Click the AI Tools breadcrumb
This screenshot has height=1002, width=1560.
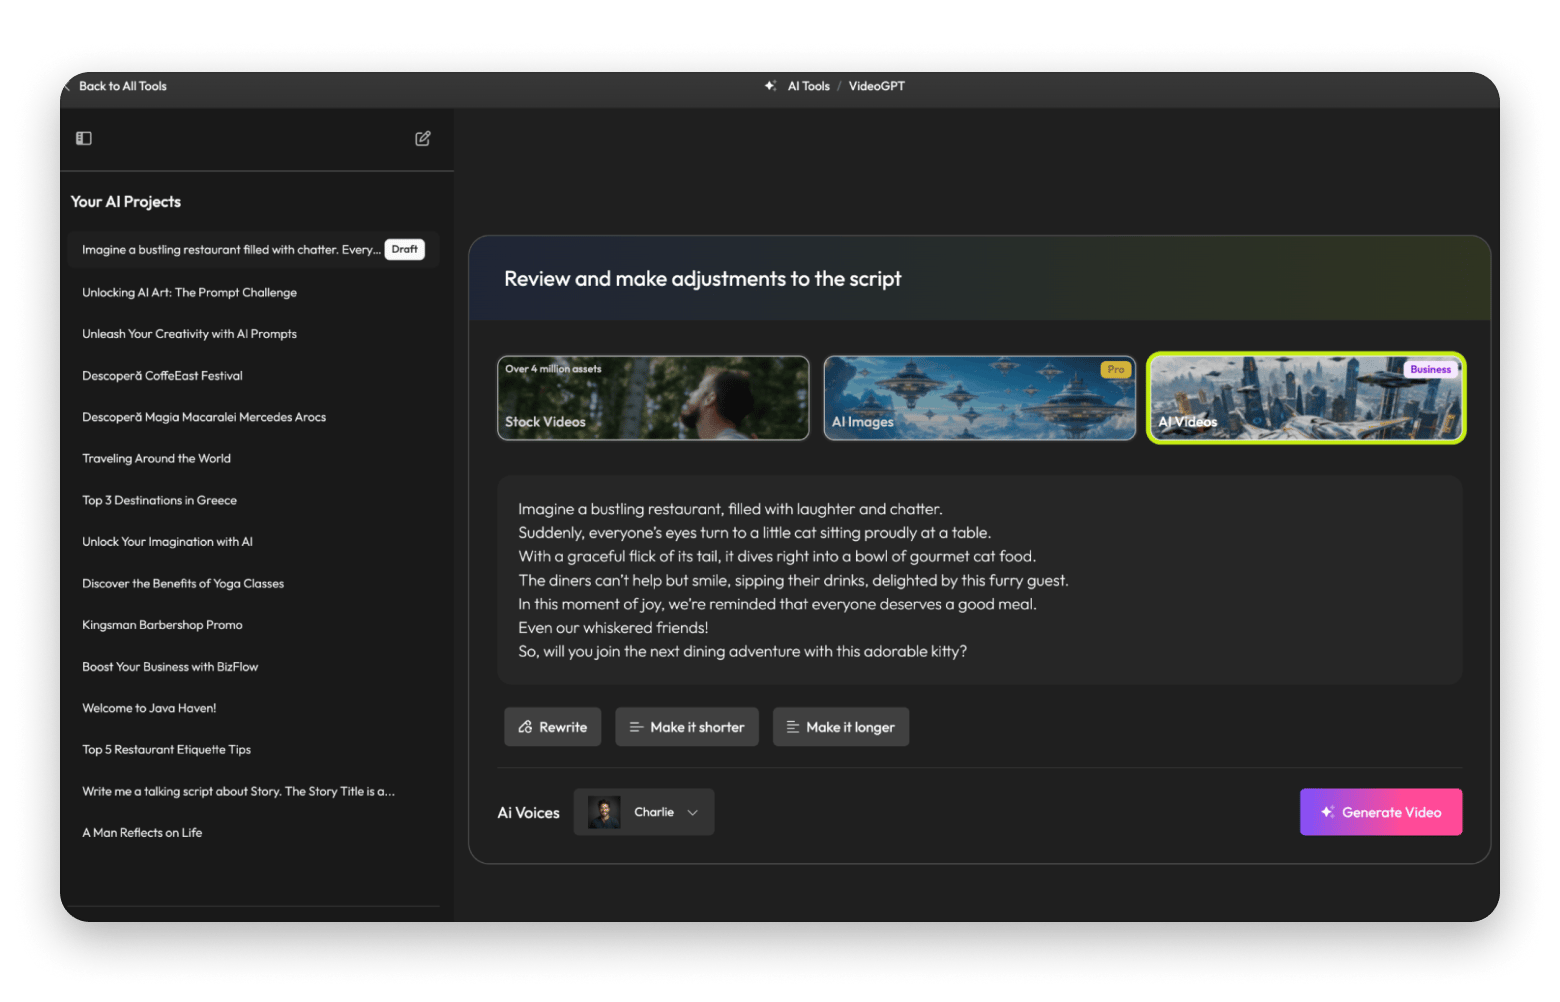[808, 86]
